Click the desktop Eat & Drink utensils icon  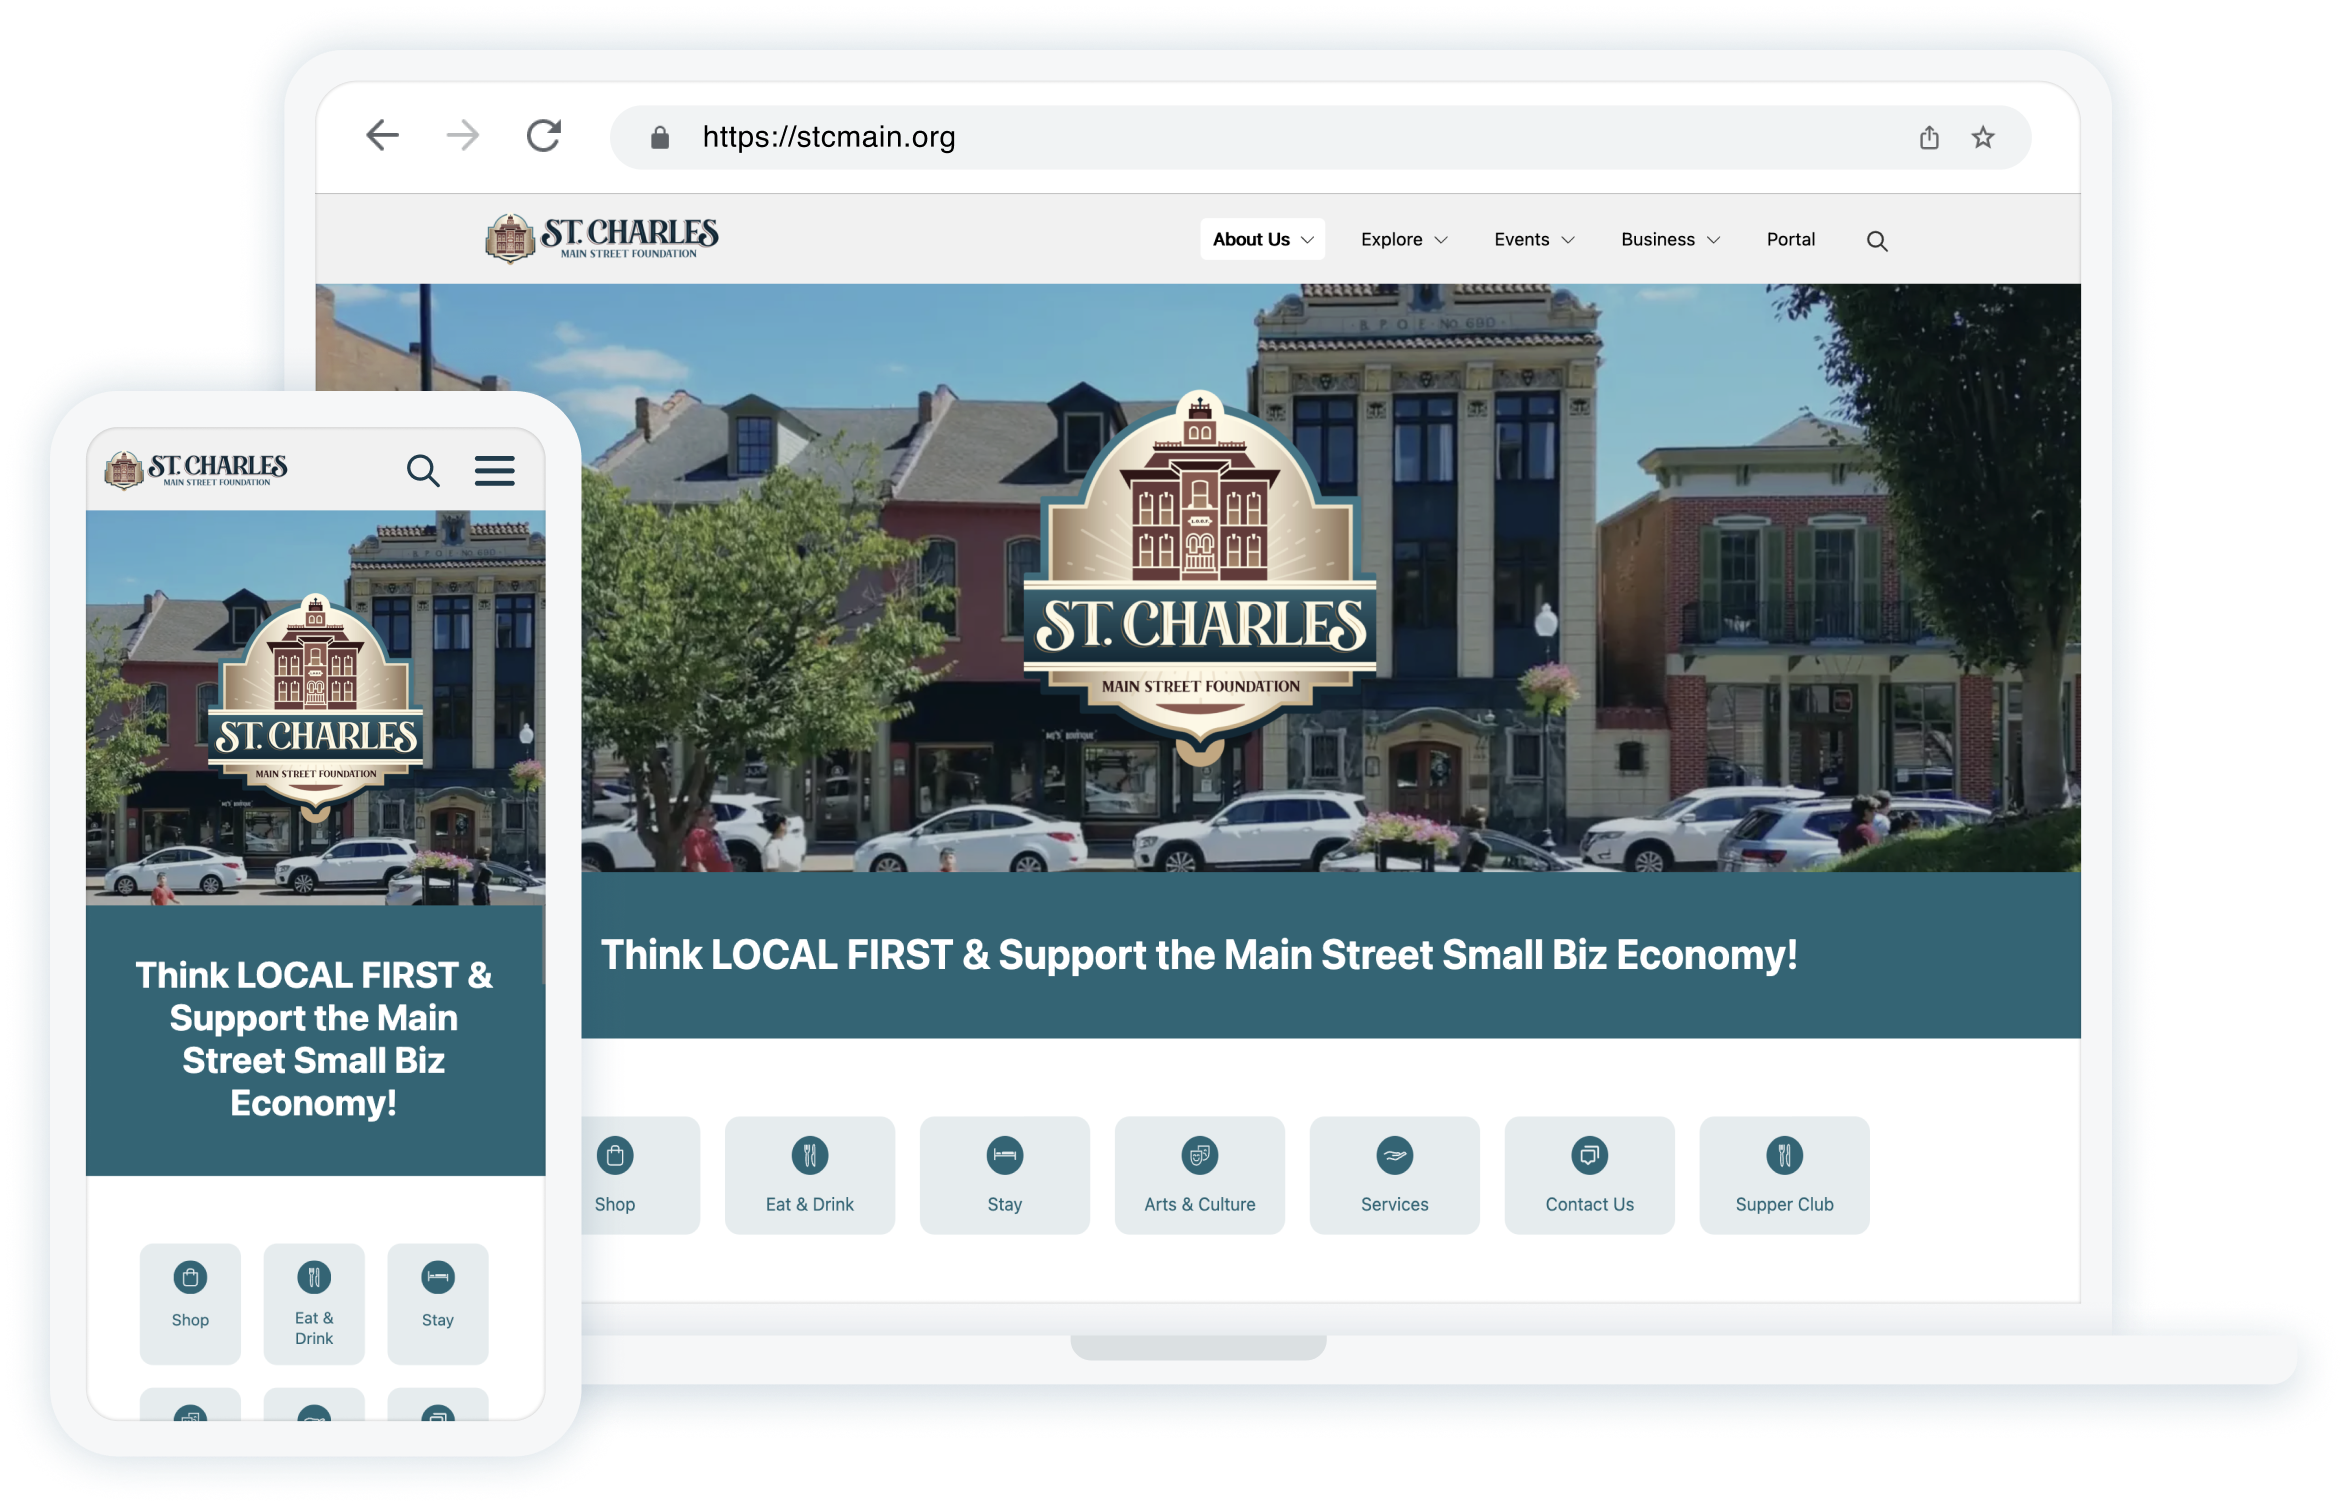click(x=810, y=1156)
